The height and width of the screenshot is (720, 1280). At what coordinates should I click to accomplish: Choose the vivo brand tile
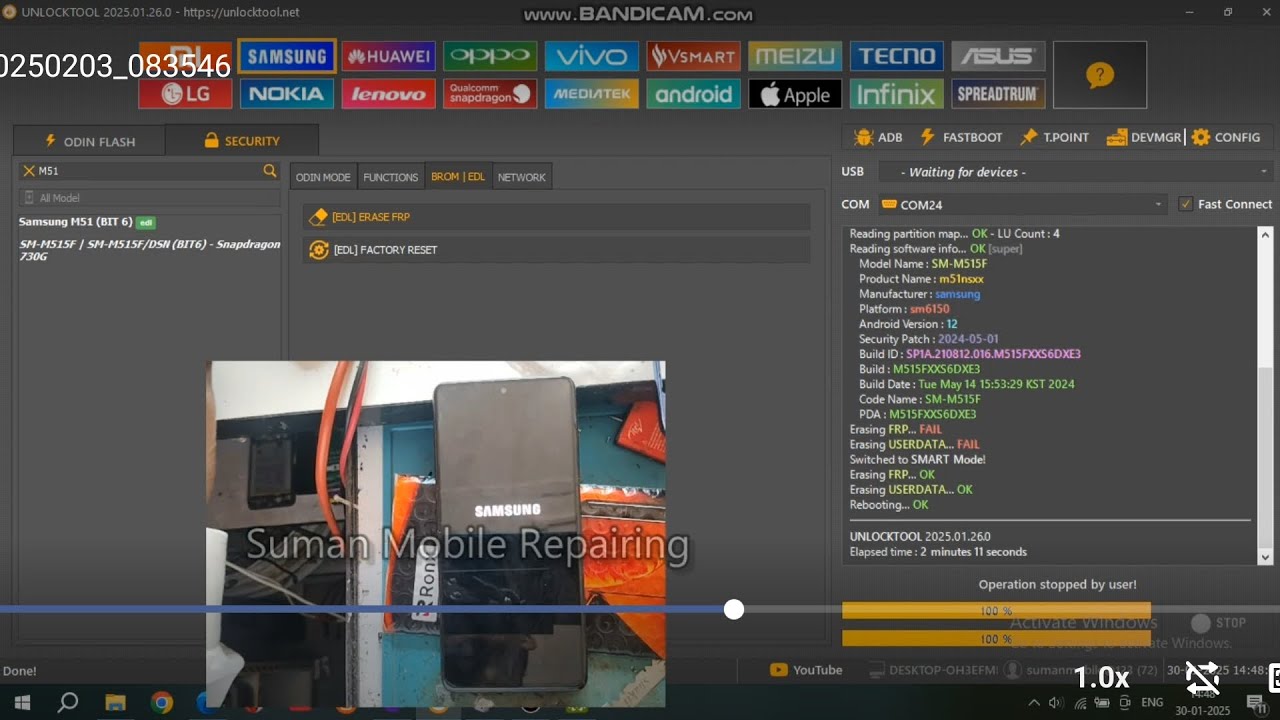(x=592, y=56)
